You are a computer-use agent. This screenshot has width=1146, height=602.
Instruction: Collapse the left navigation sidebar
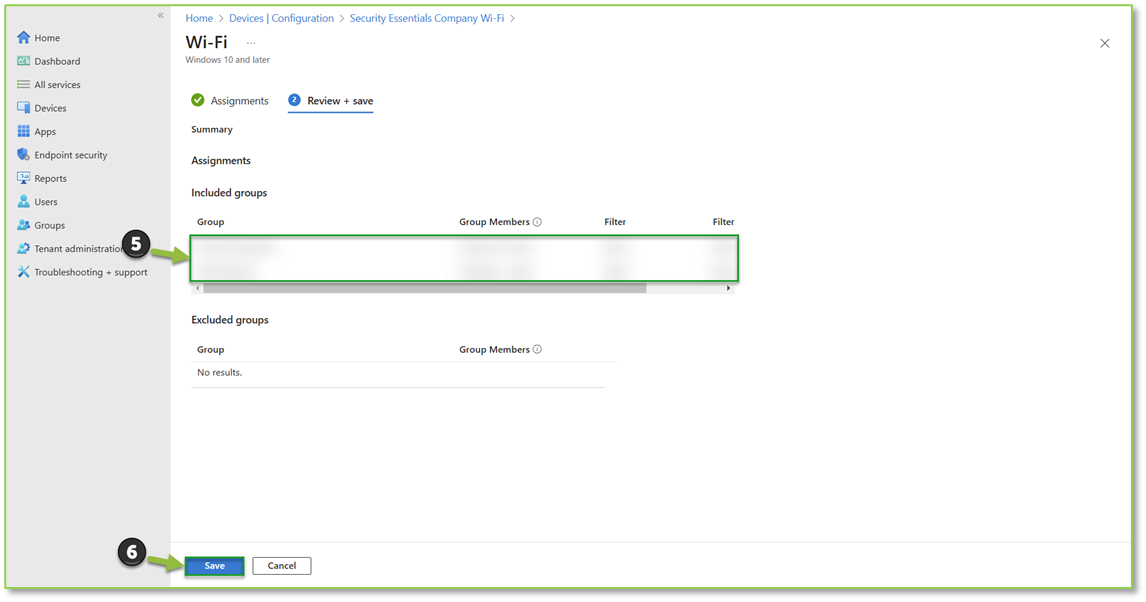tap(160, 15)
